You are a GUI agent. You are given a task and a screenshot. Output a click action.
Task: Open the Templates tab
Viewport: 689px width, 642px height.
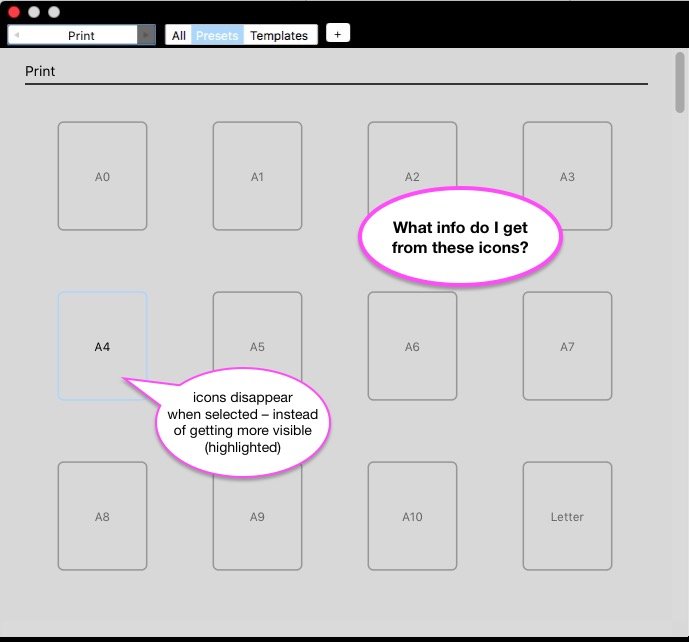[279, 35]
